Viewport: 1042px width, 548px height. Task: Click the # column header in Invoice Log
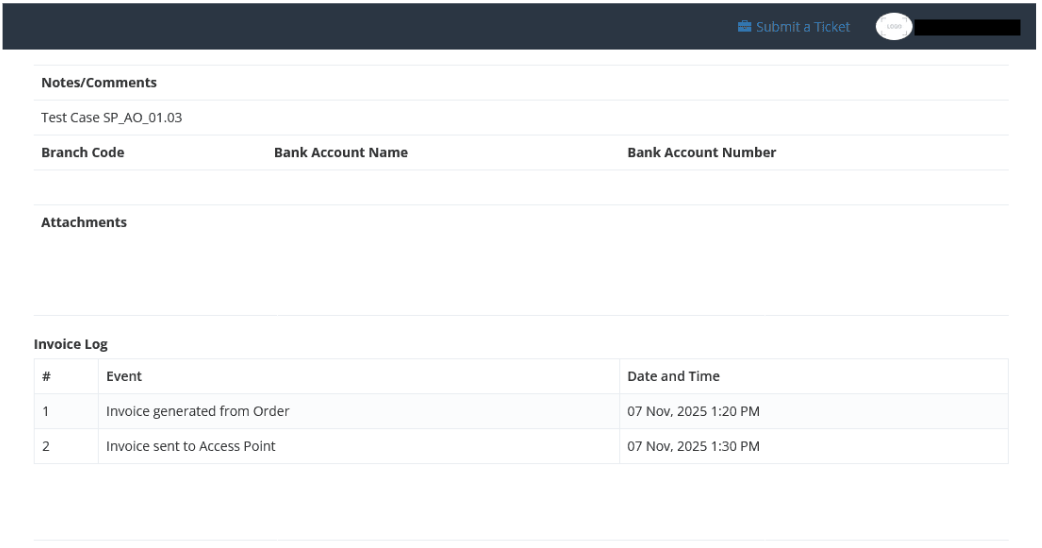point(46,377)
